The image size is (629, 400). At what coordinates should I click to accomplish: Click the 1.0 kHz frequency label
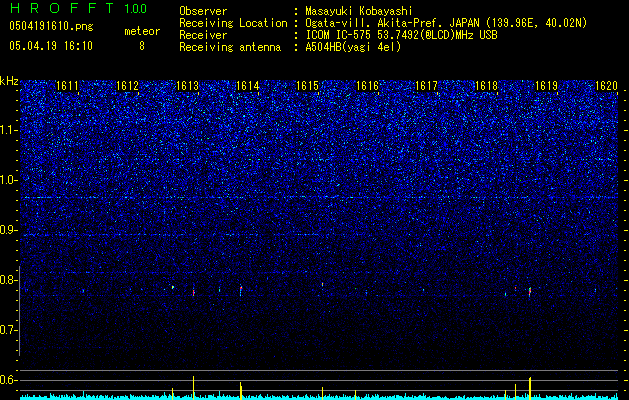(9, 180)
